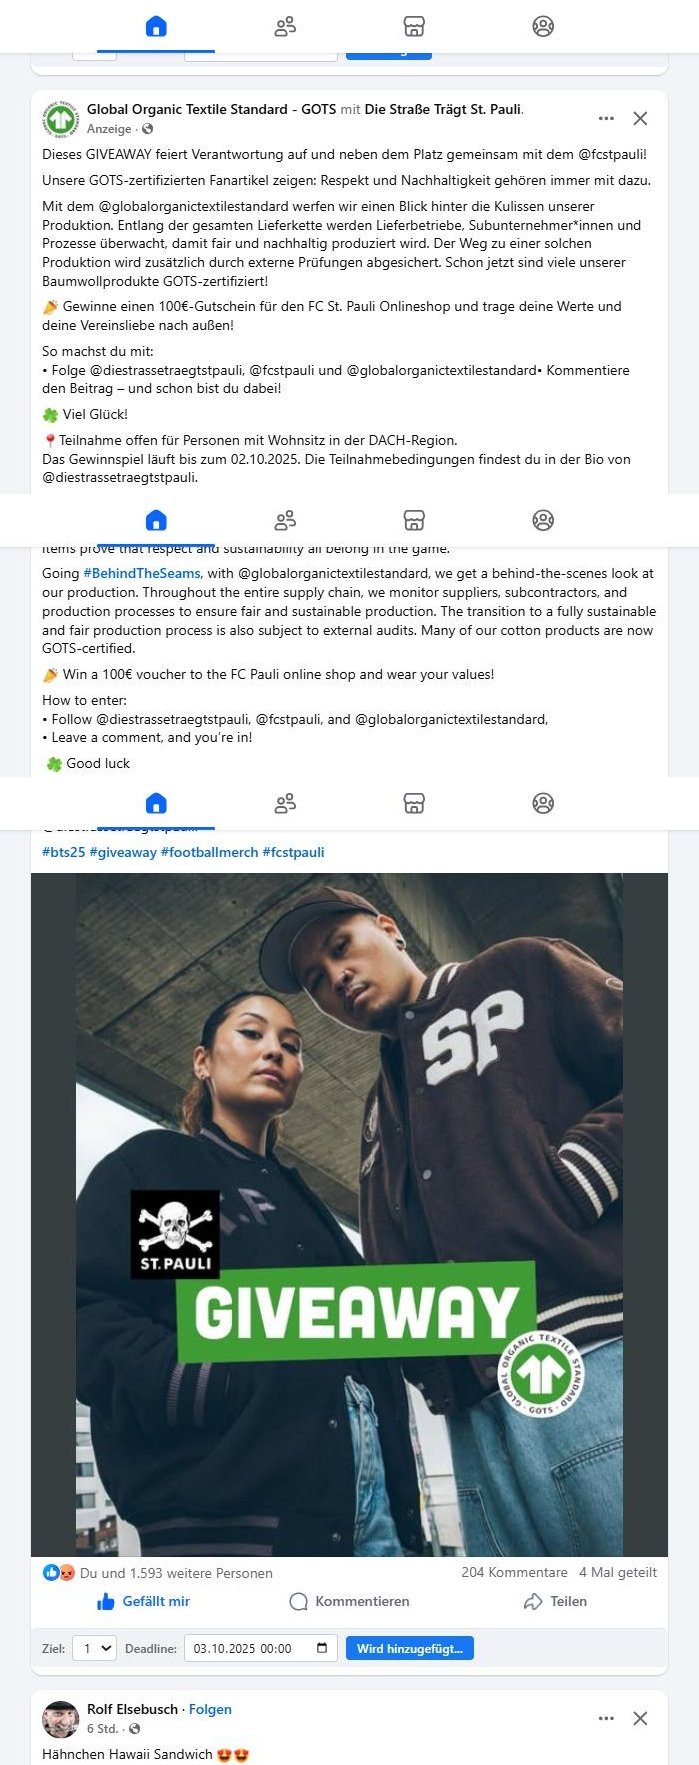This screenshot has width=699, height=1765.
Task: Hide the GOTS sponsored post with X
Action: (640, 118)
